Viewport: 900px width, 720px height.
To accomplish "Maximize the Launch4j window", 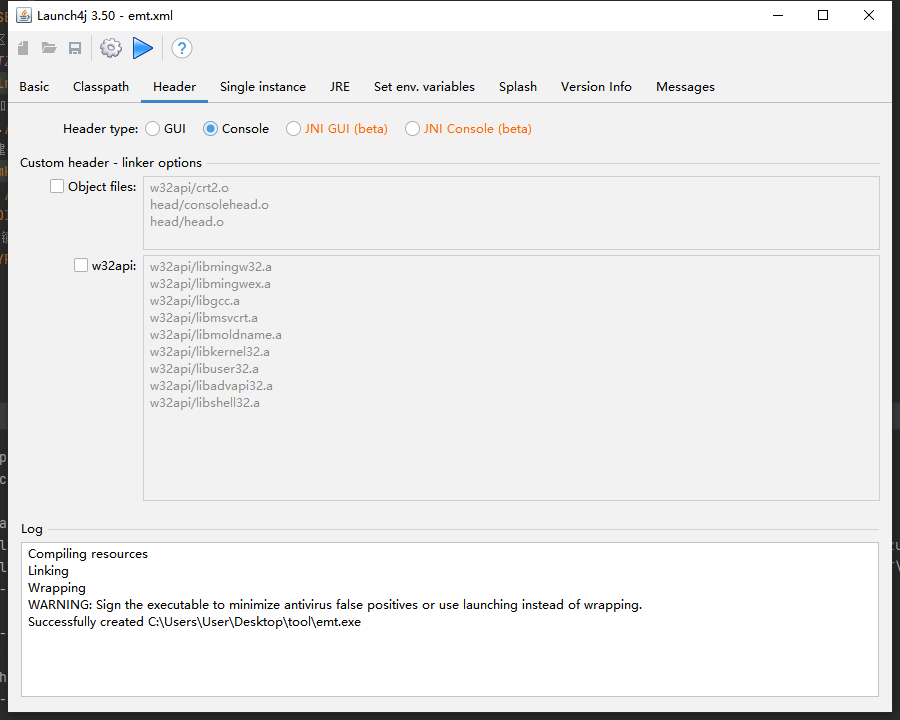I will click(x=823, y=15).
